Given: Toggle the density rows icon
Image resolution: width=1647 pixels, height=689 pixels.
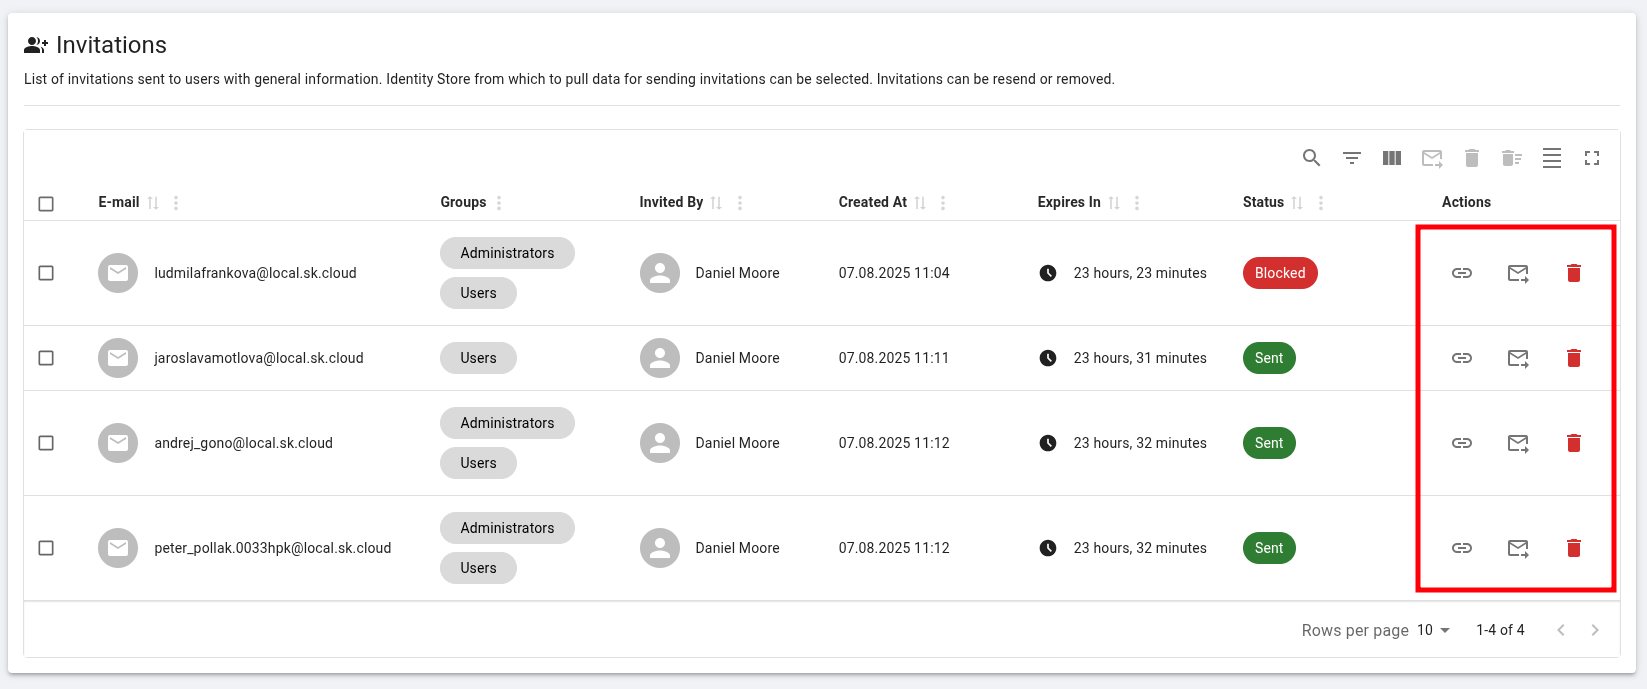Looking at the screenshot, I should pyautogui.click(x=1551, y=158).
